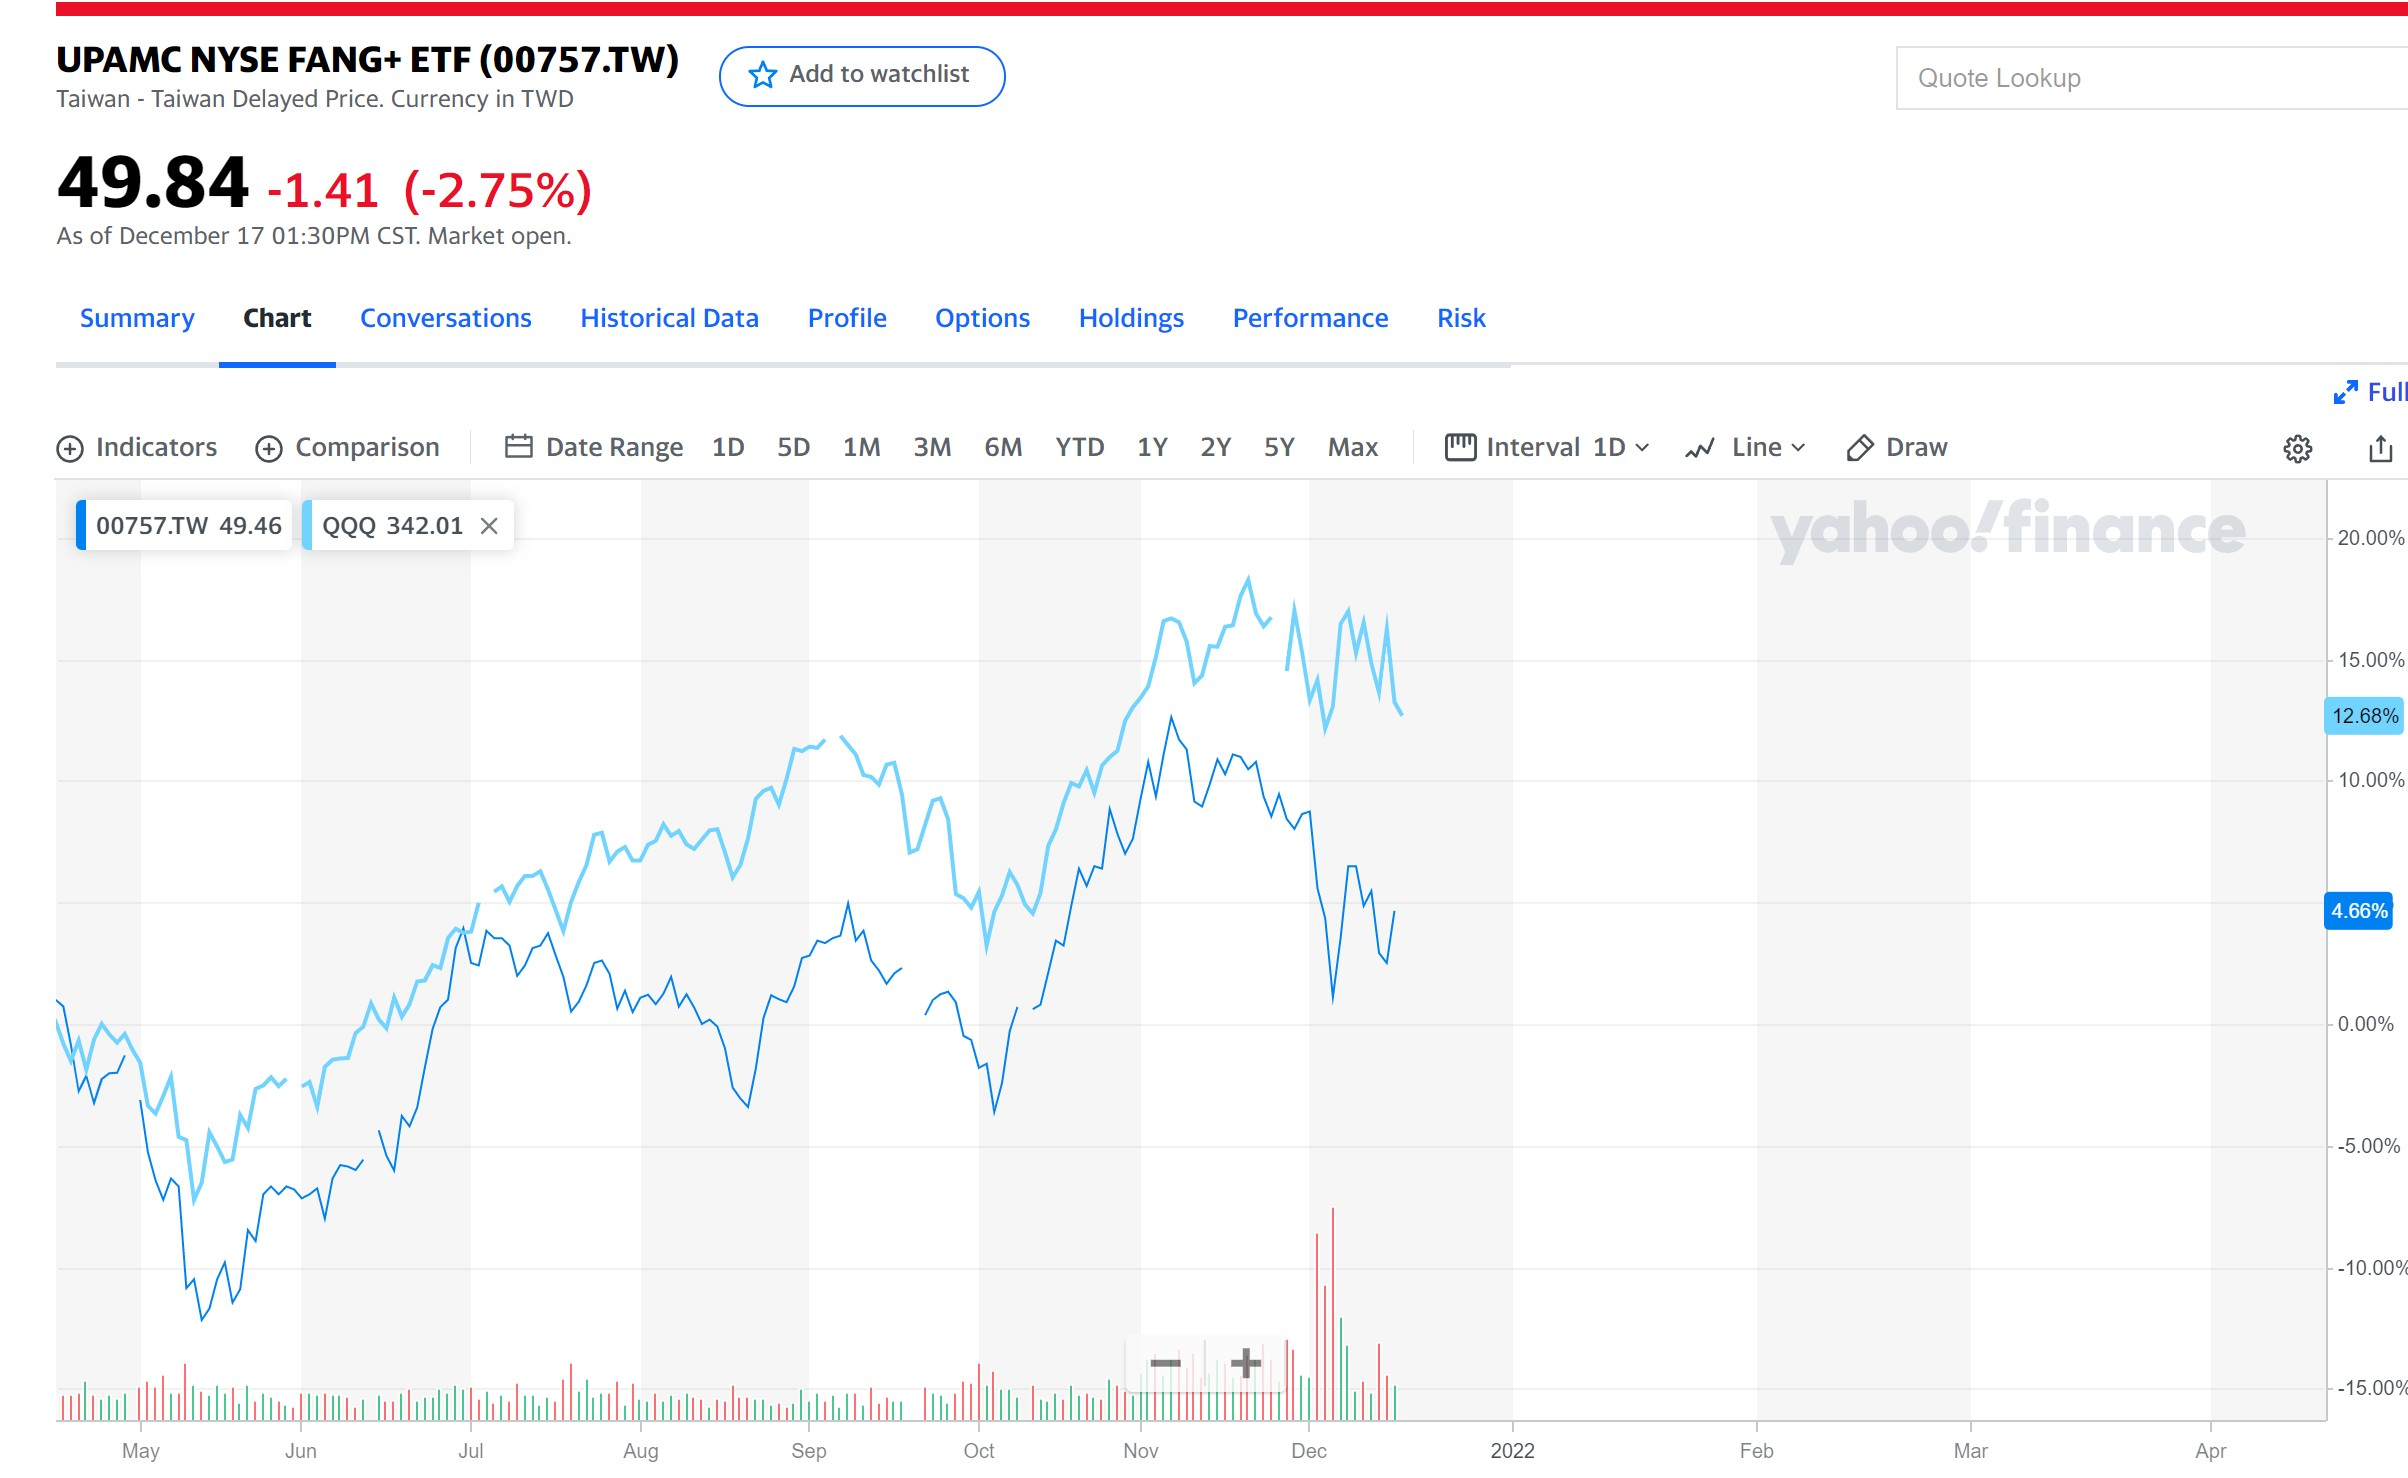The width and height of the screenshot is (2408, 1478).
Task: Click the 00757.TW blue color swatch
Action: pos(81,526)
